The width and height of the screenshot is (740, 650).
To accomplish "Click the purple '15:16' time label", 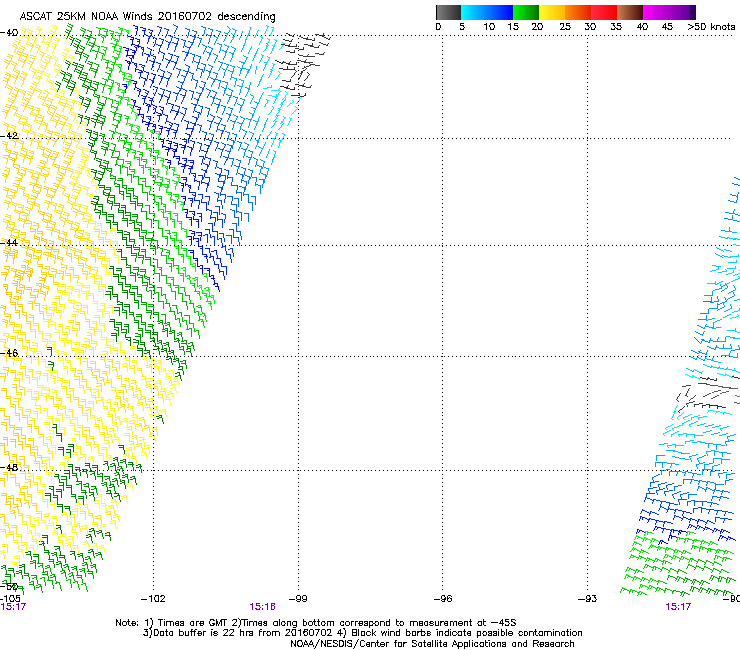I will point(262,607).
